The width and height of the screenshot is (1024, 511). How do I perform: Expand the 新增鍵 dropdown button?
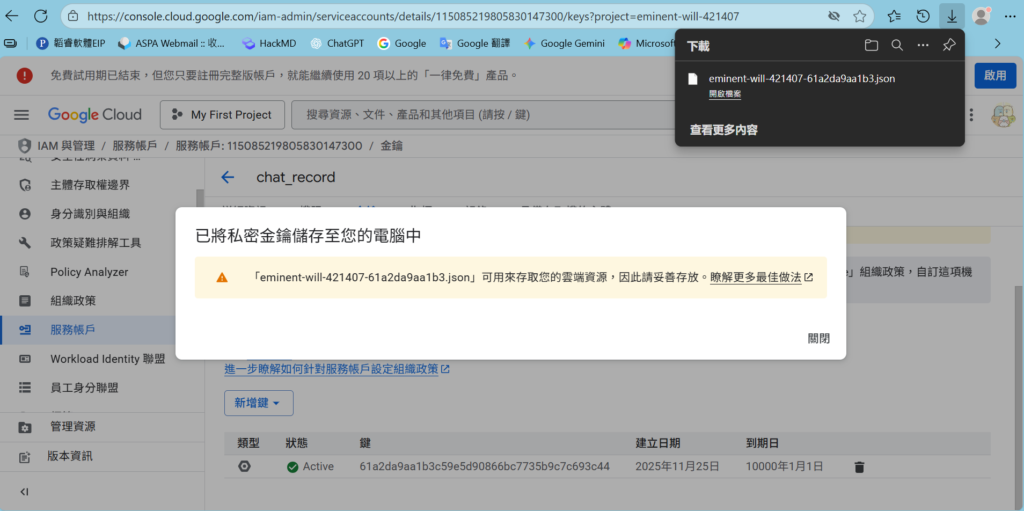(x=258, y=402)
